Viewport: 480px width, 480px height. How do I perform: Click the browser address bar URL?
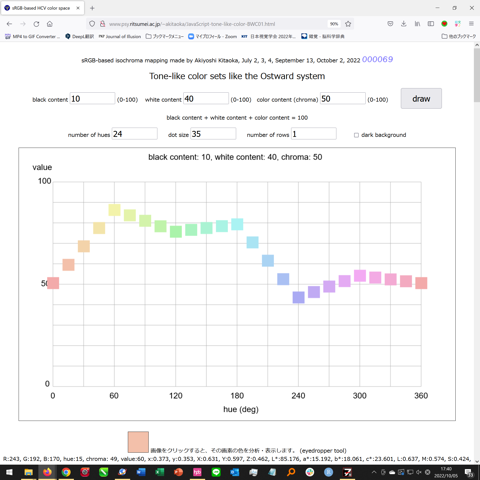coord(192,24)
